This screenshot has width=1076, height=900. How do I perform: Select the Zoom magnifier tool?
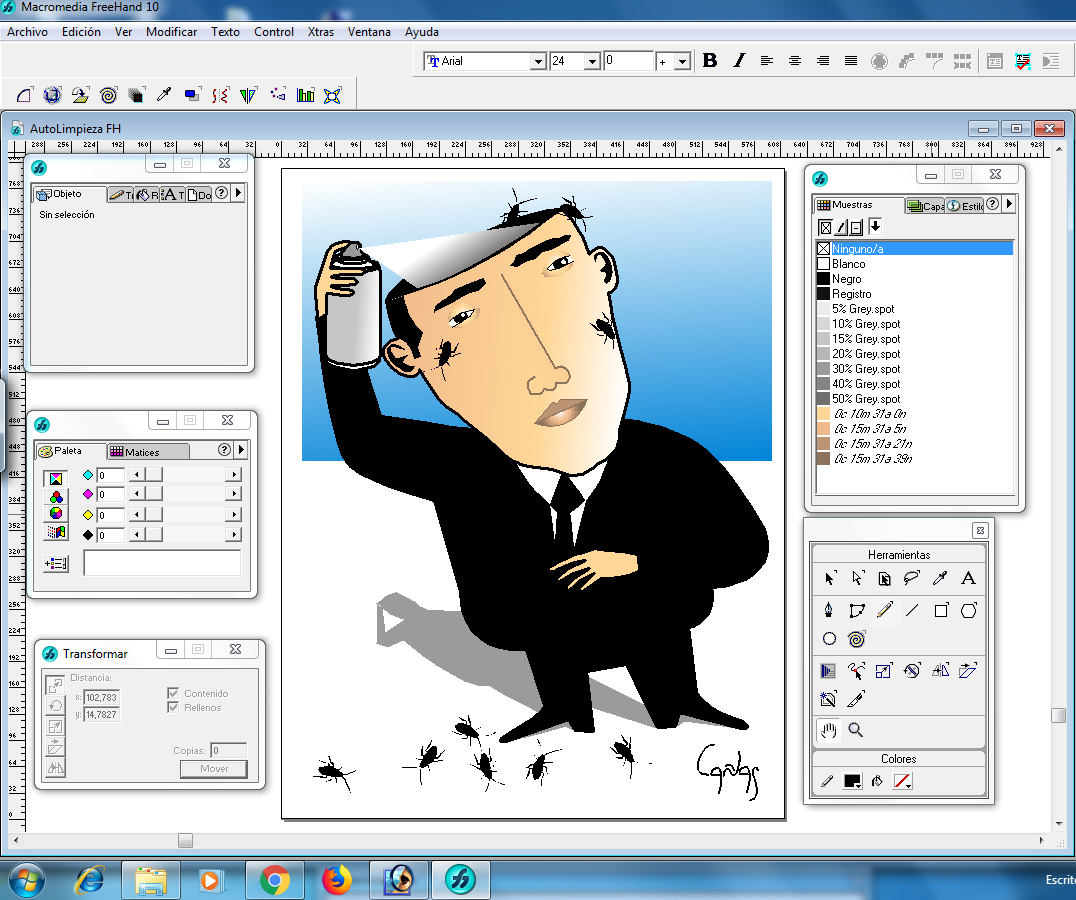click(856, 730)
